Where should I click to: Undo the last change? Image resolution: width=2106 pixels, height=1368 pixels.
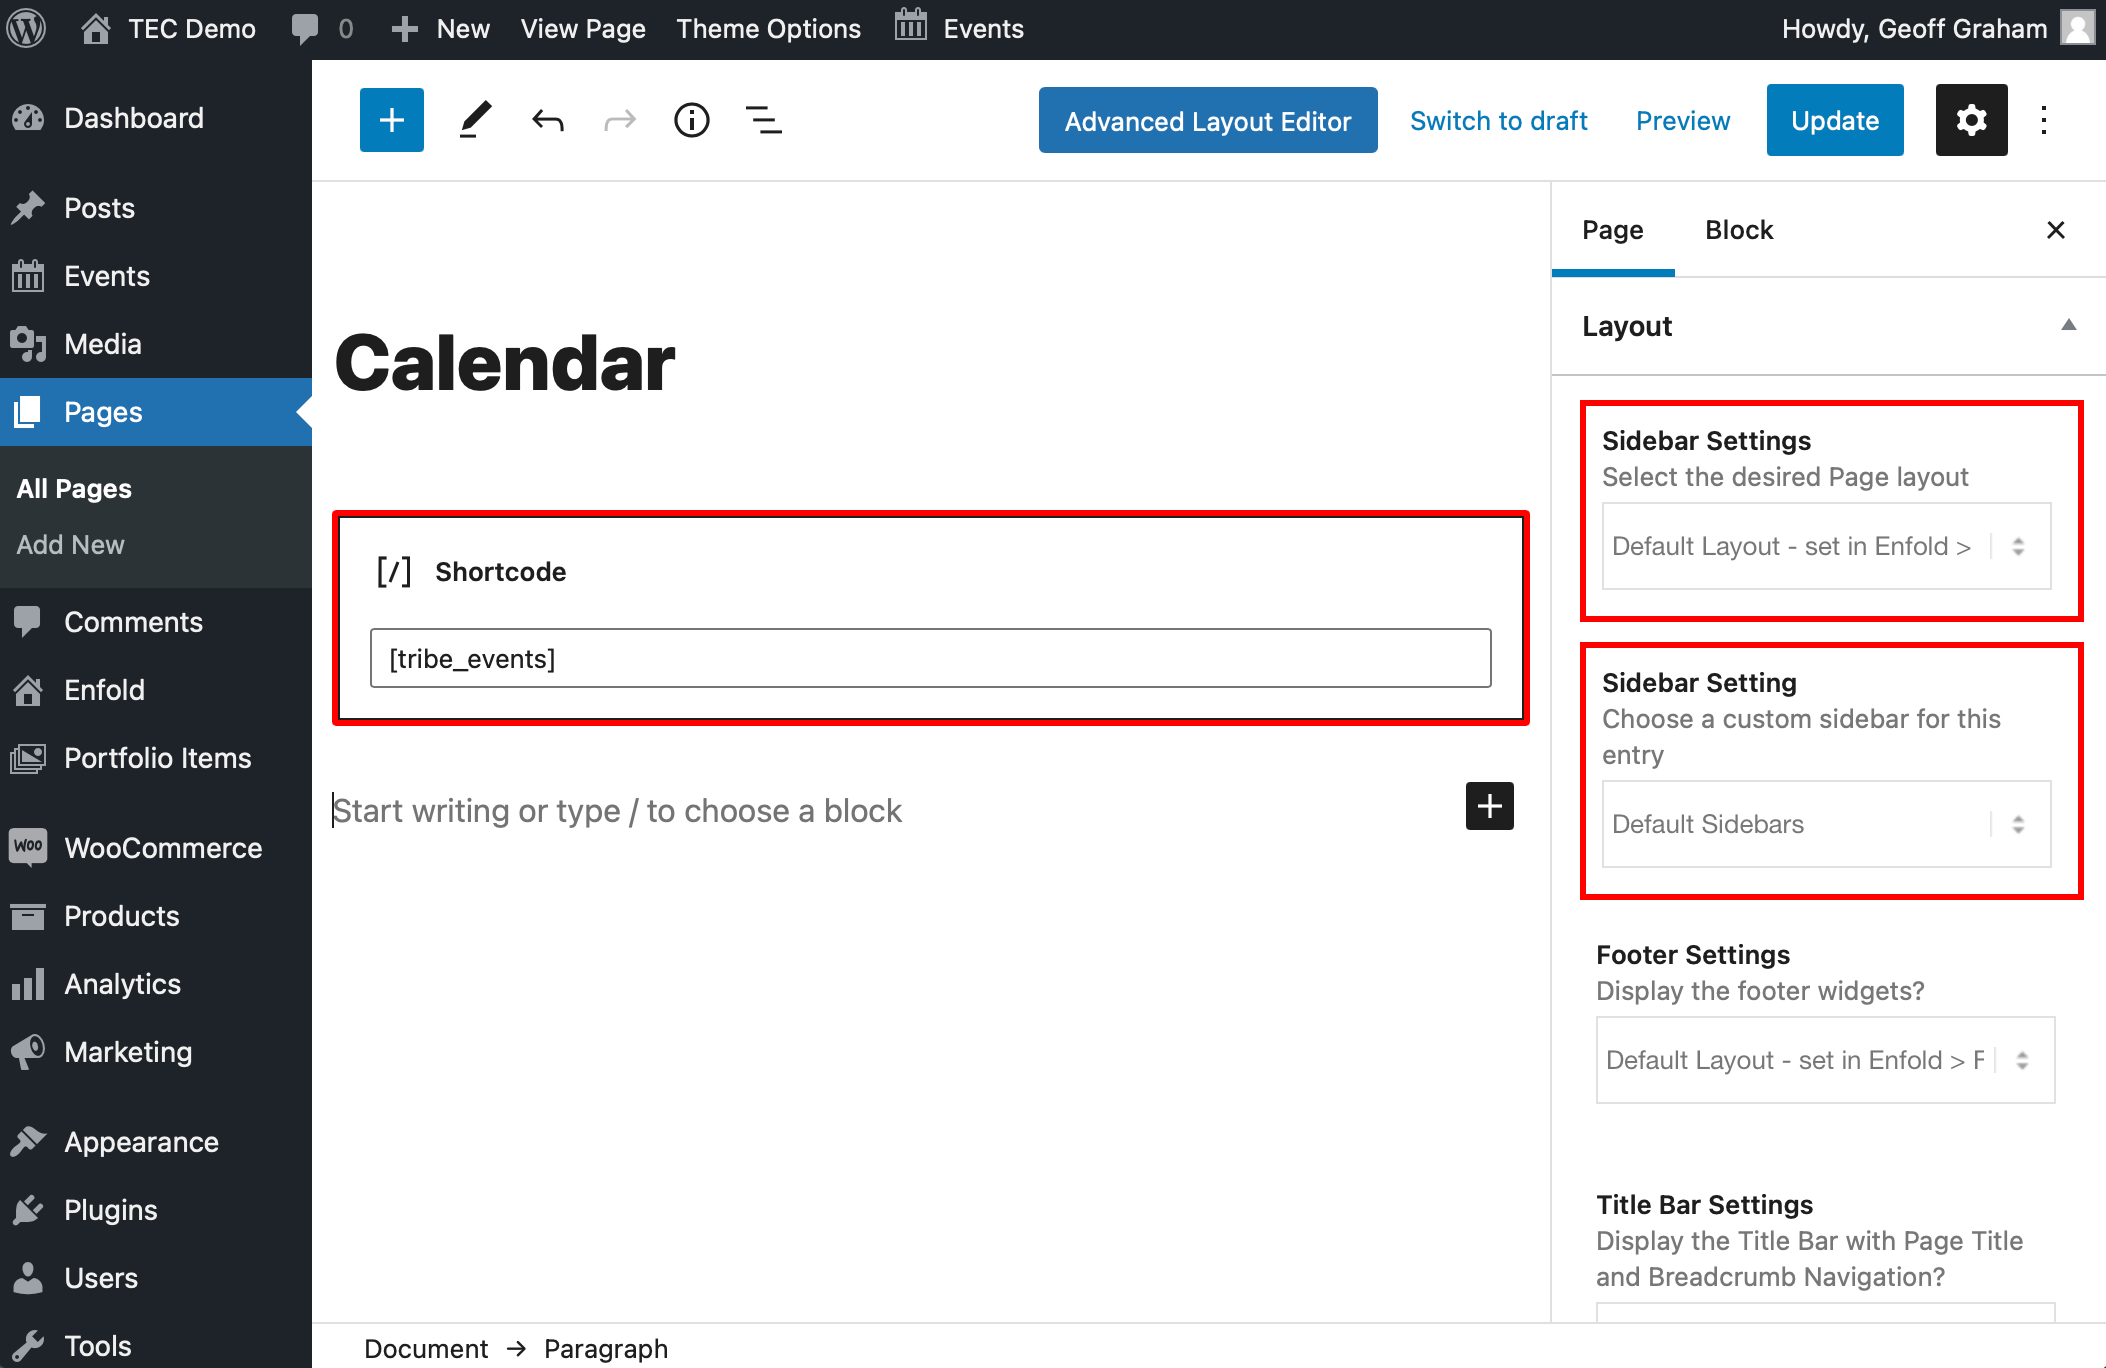click(547, 119)
